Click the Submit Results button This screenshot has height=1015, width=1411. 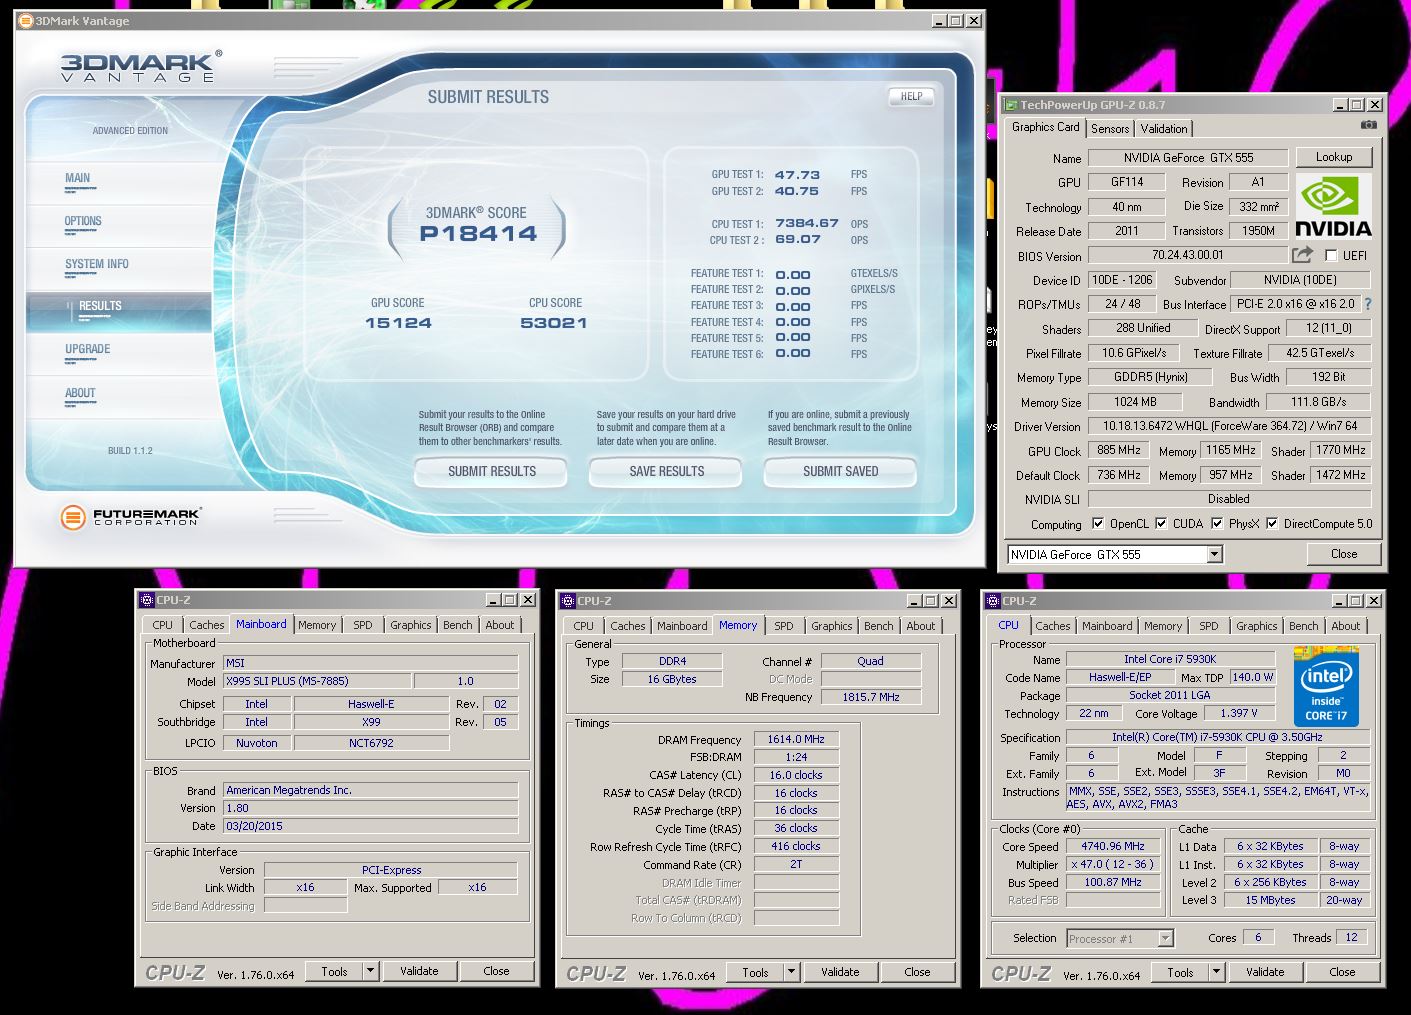(491, 471)
